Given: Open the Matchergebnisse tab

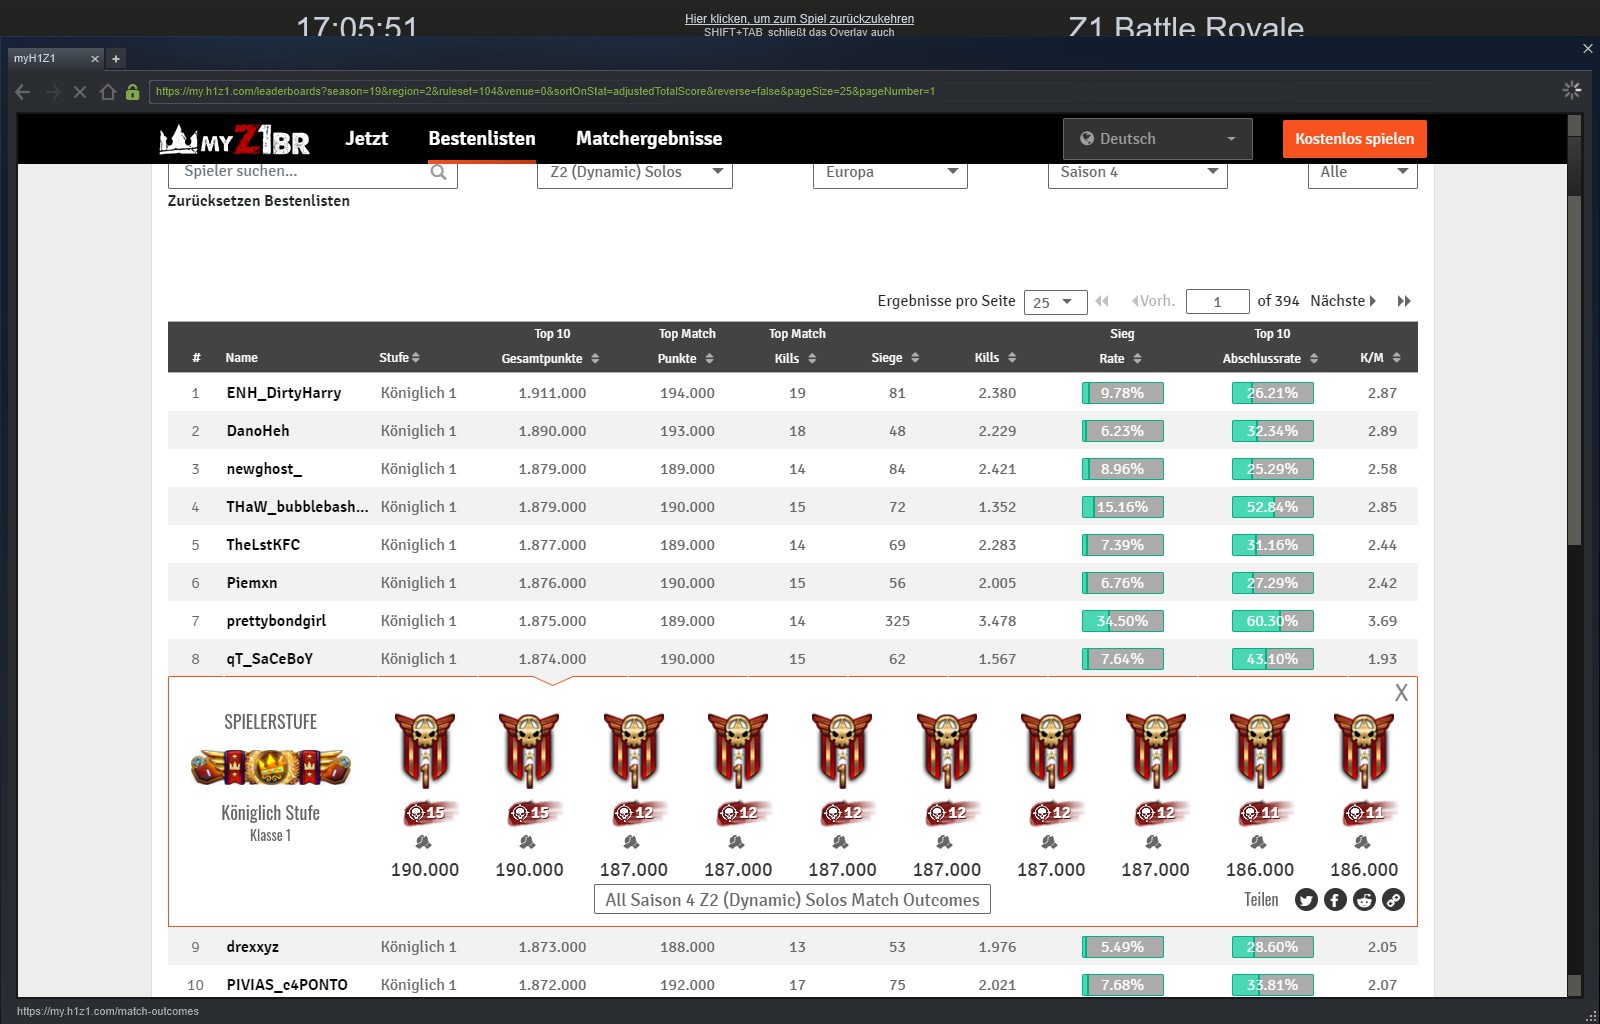Looking at the screenshot, I should click(x=649, y=139).
